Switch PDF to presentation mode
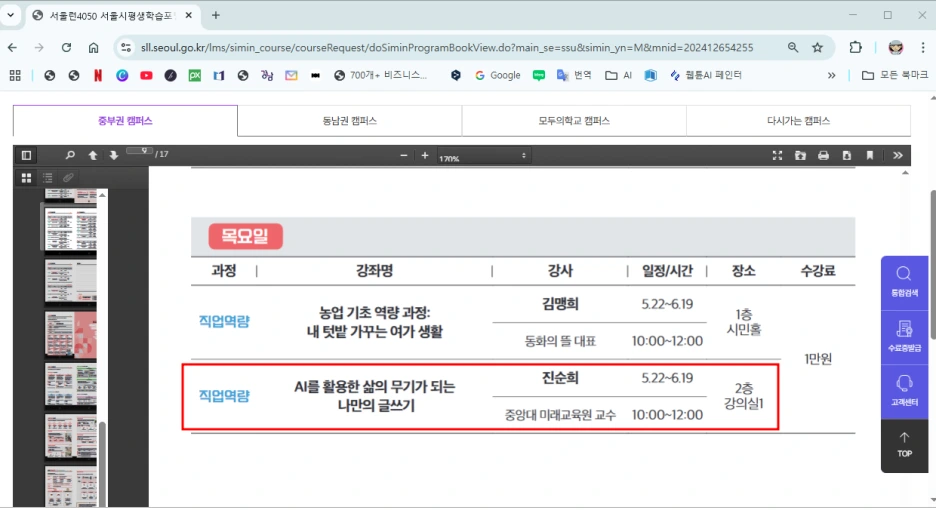This screenshot has width=936, height=510. click(777, 155)
